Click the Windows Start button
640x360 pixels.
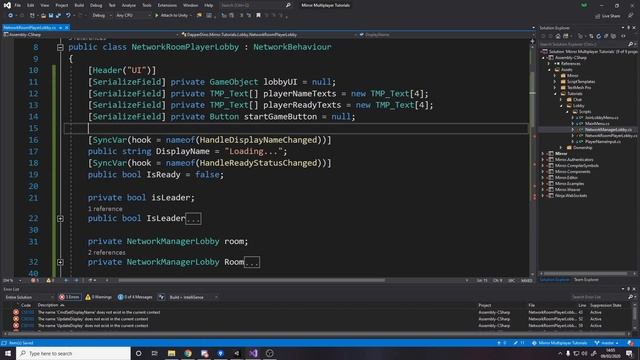tap(8, 353)
